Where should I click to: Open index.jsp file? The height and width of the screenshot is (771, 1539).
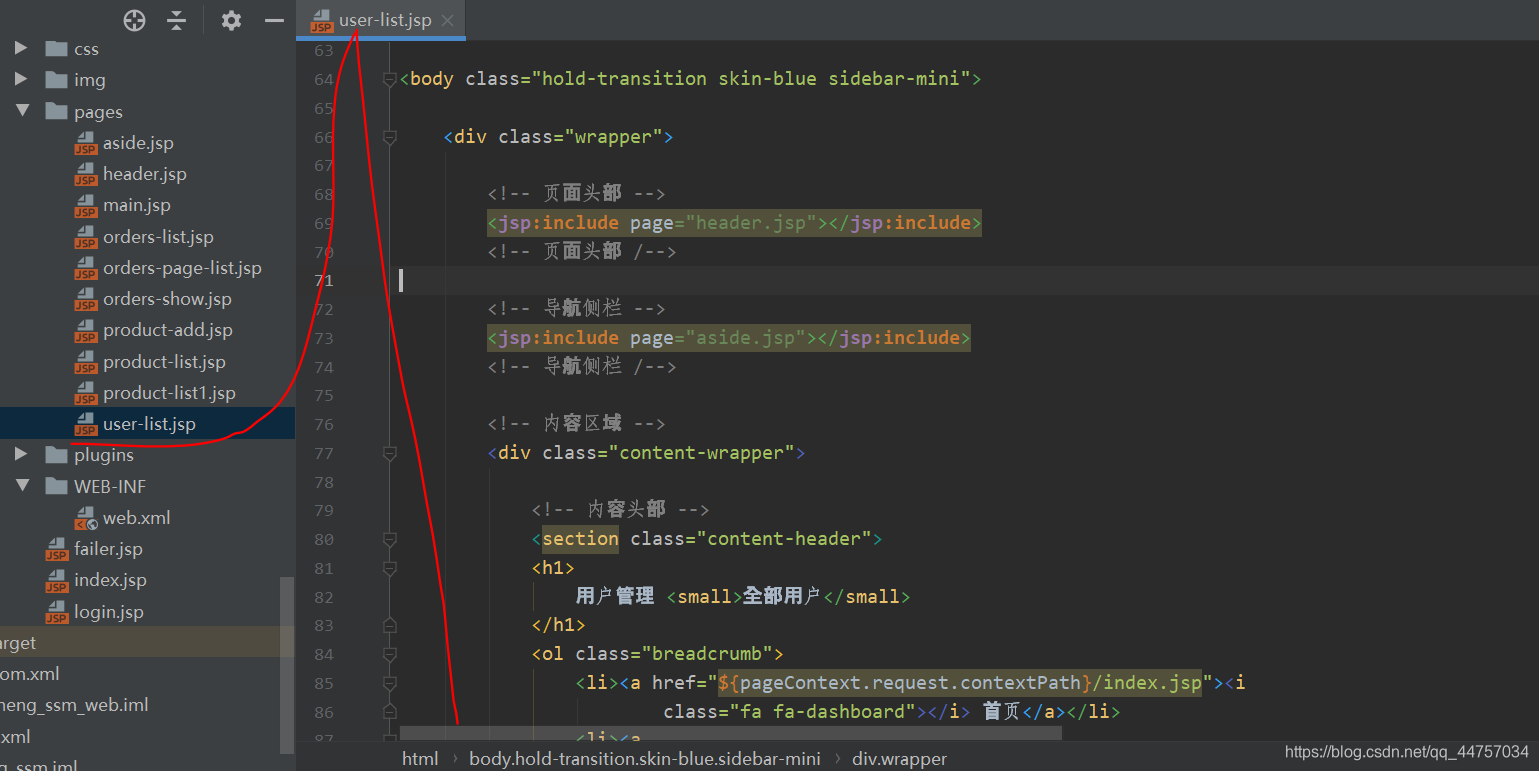click(x=110, y=580)
